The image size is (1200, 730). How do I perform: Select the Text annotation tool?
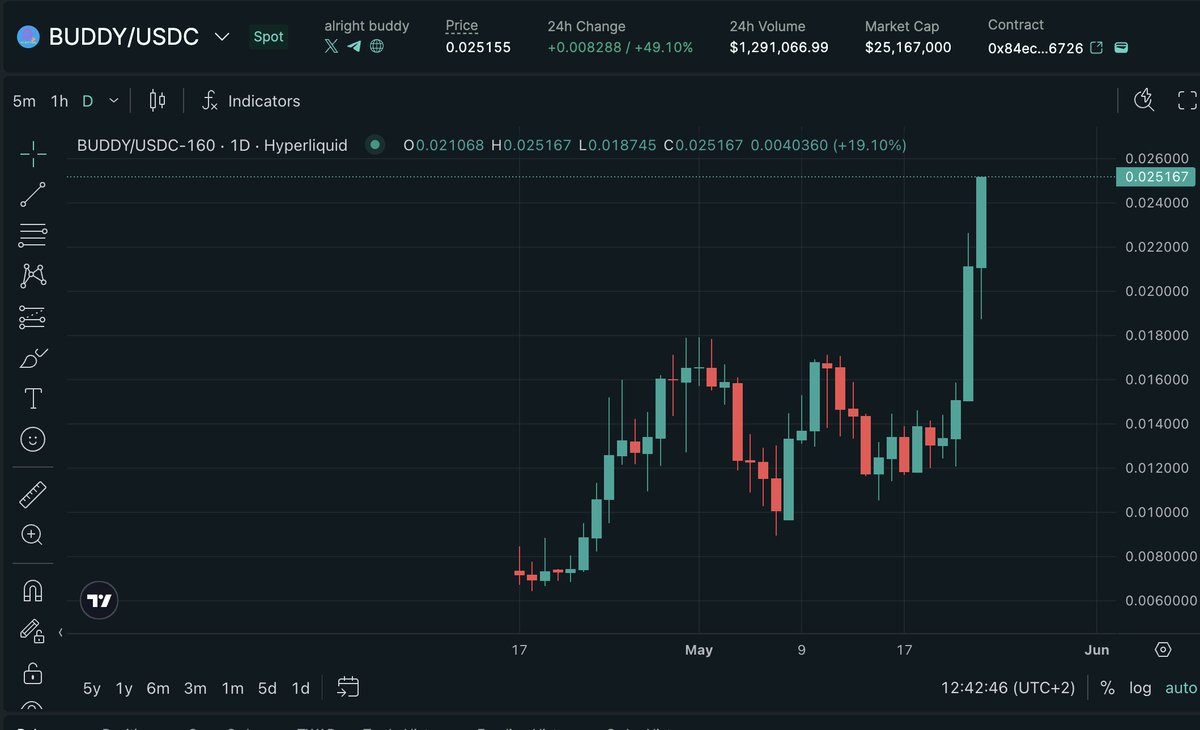(33, 399)
